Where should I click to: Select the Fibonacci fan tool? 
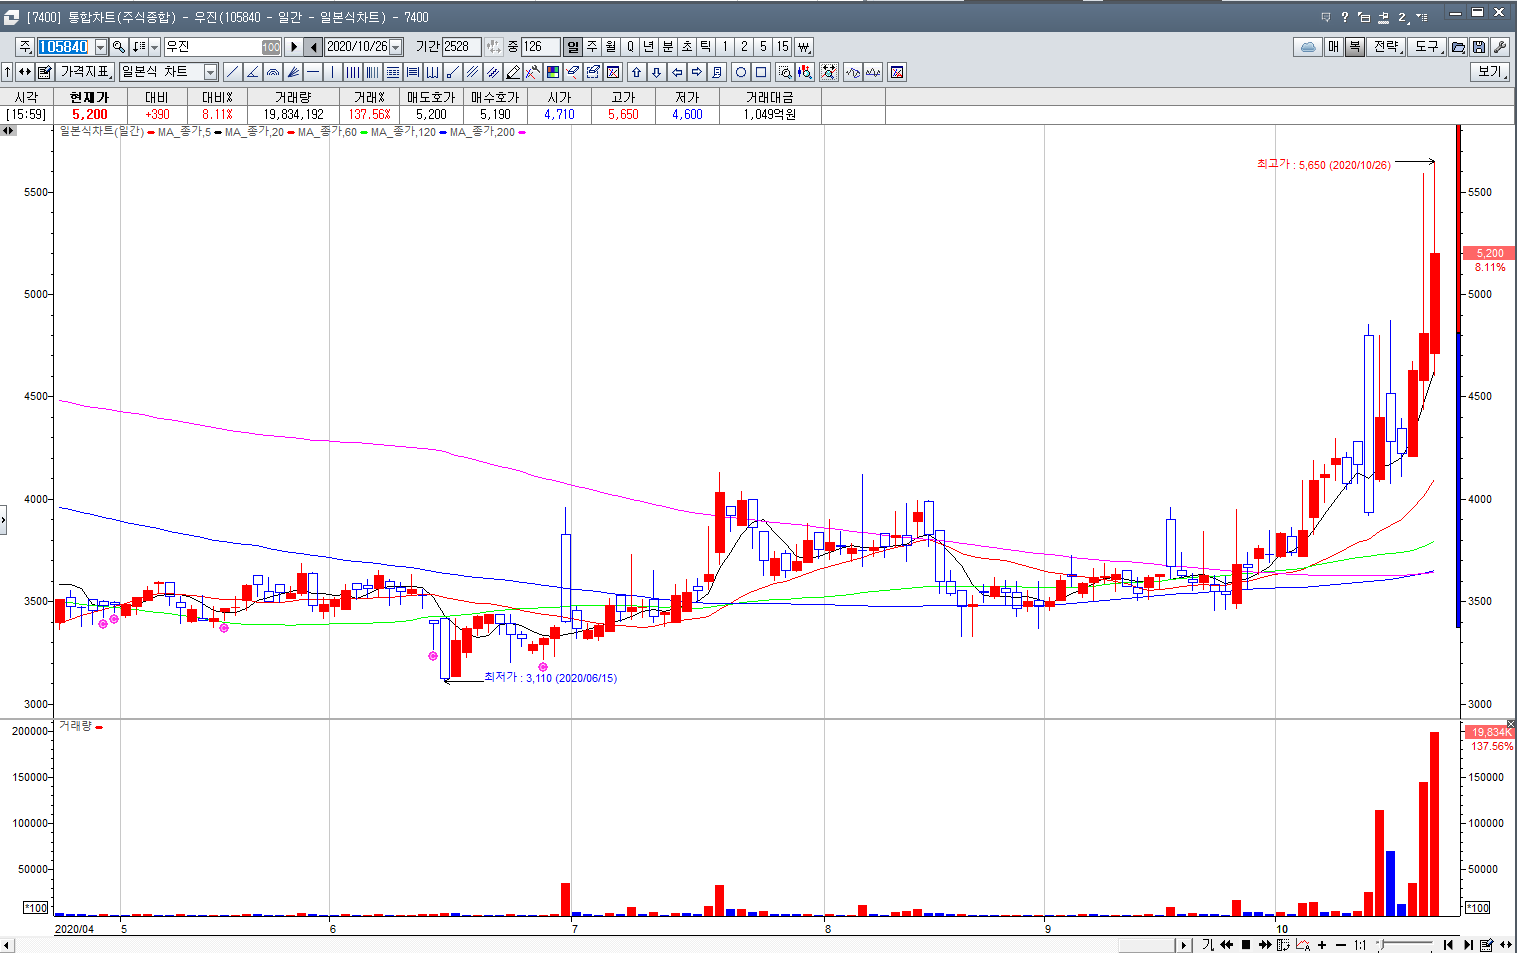[292, 72]
